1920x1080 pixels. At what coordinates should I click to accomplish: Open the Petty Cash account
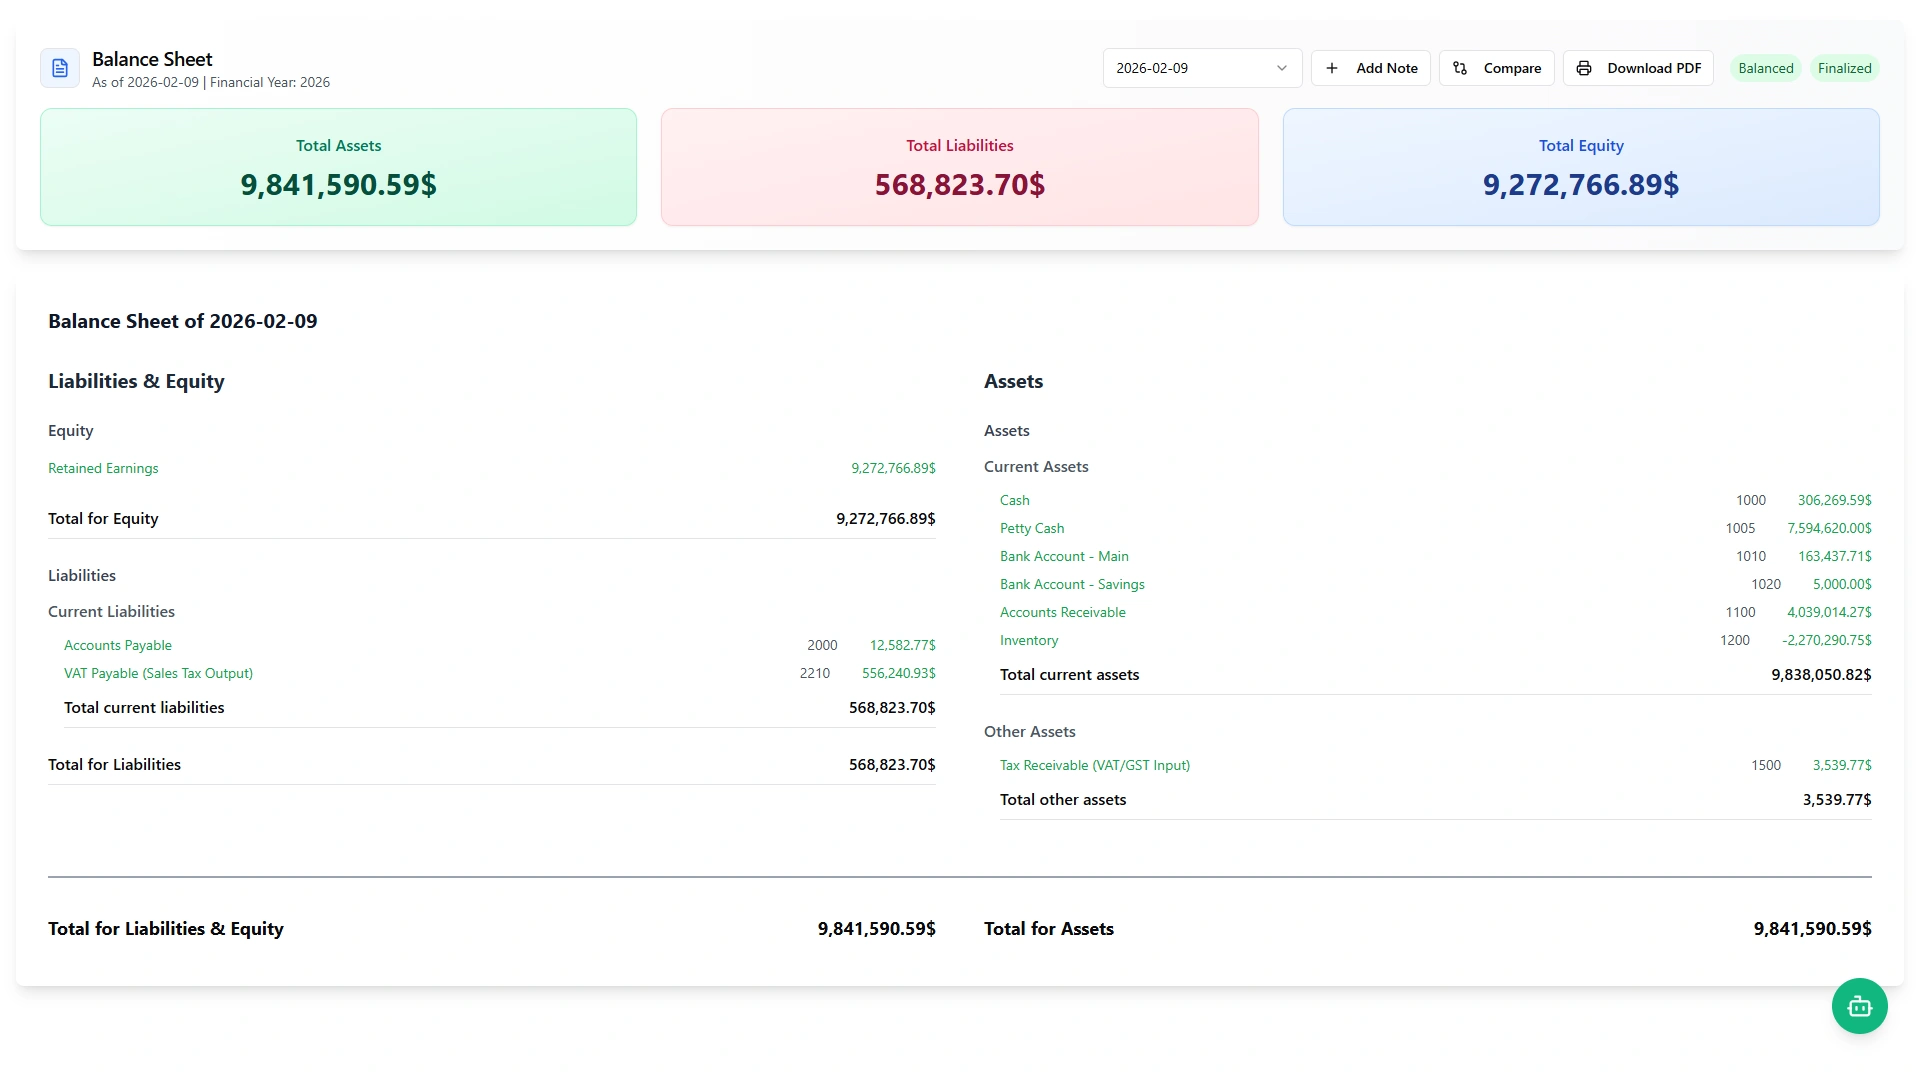coord(1032,528)
